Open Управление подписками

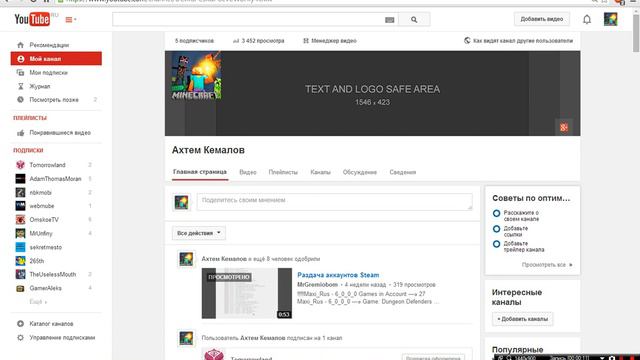[62, 338]
